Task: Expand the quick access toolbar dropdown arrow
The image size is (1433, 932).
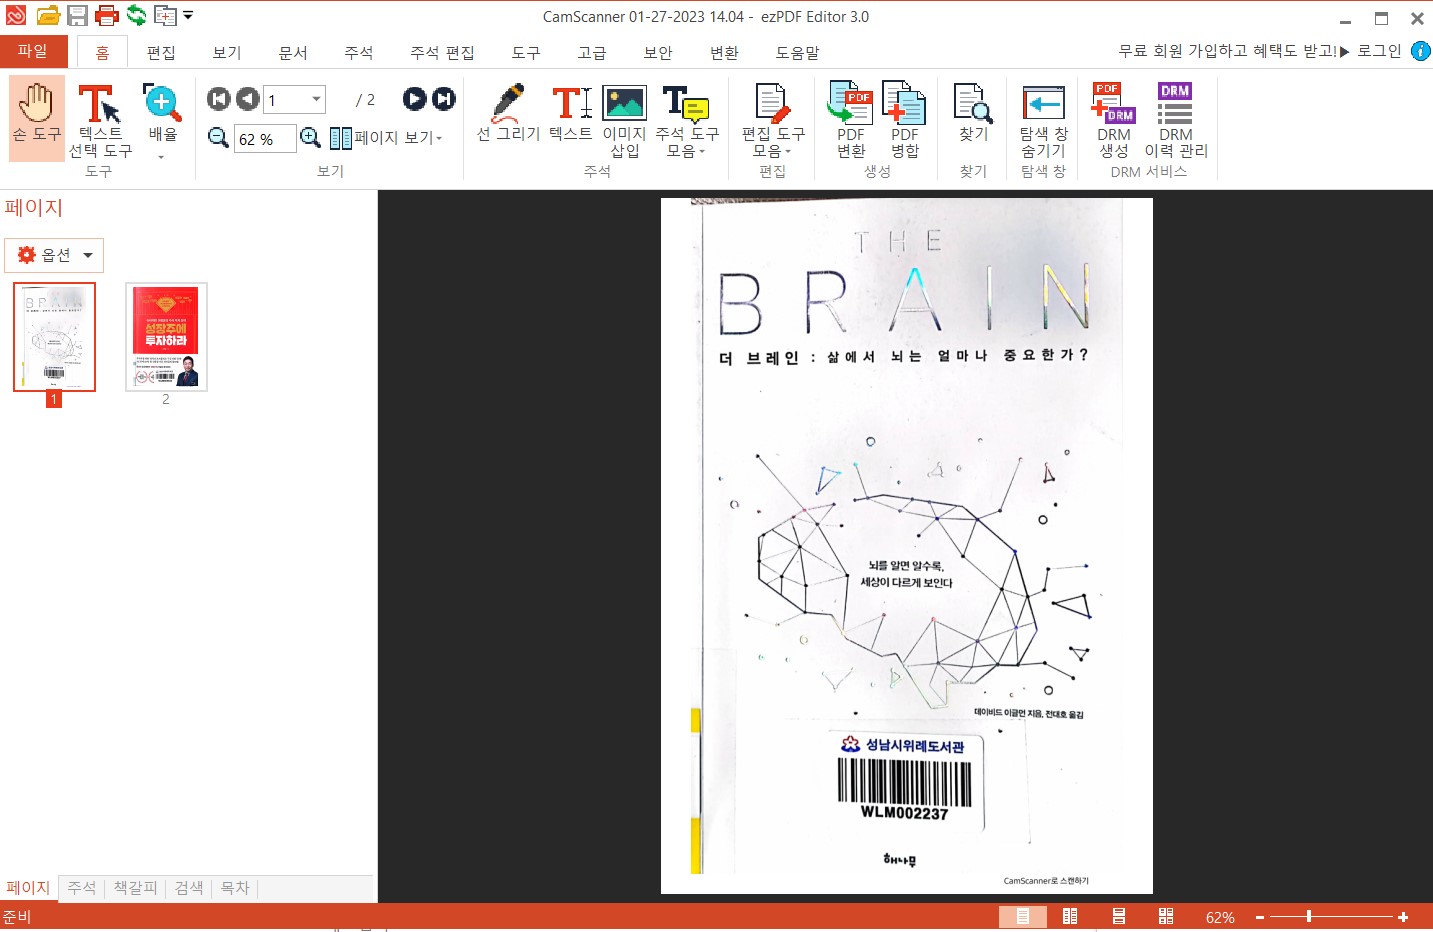Action: pyautogui.click(x=188, y=15)
